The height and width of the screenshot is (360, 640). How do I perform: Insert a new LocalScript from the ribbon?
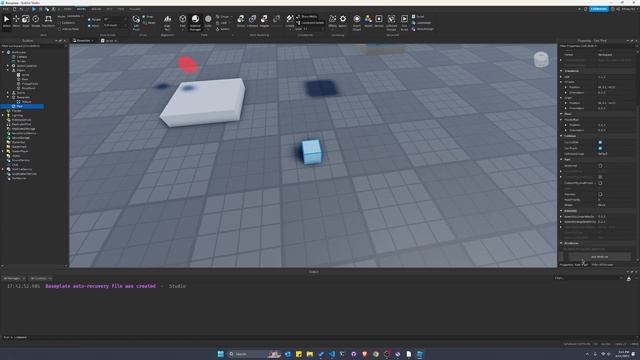pyautogui.click(x=422, y=23)
